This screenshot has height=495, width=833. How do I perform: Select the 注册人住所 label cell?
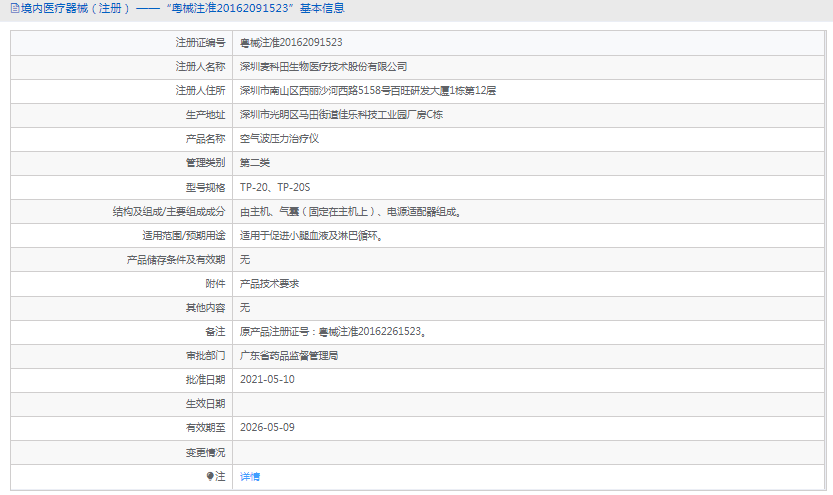point(122,91)
